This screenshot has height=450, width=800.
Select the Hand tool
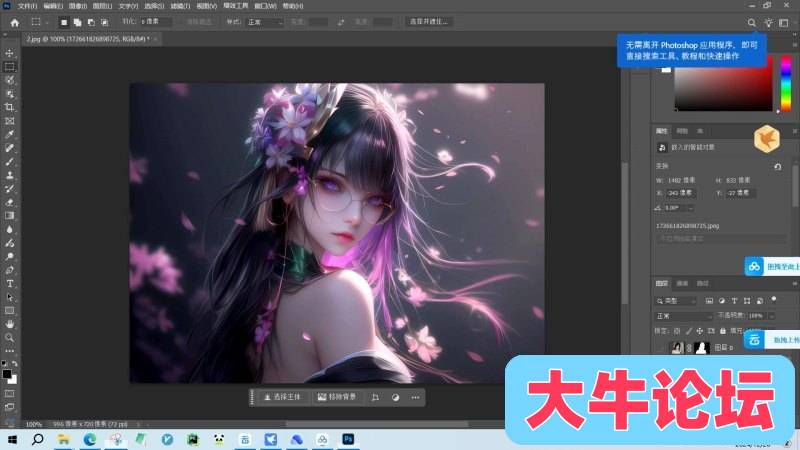(x=9, y=324)
